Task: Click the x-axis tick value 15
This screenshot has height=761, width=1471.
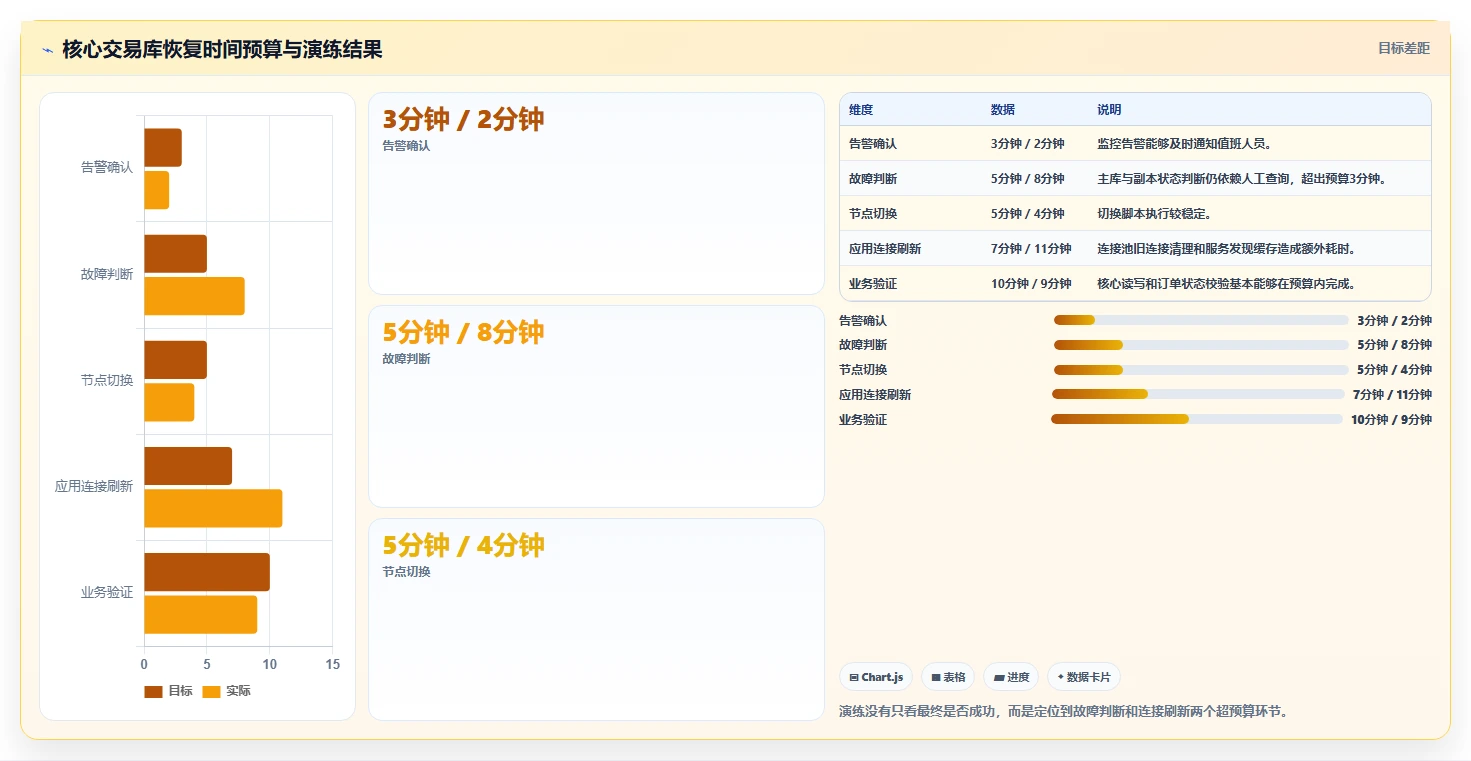Action: tap(333, 665)
